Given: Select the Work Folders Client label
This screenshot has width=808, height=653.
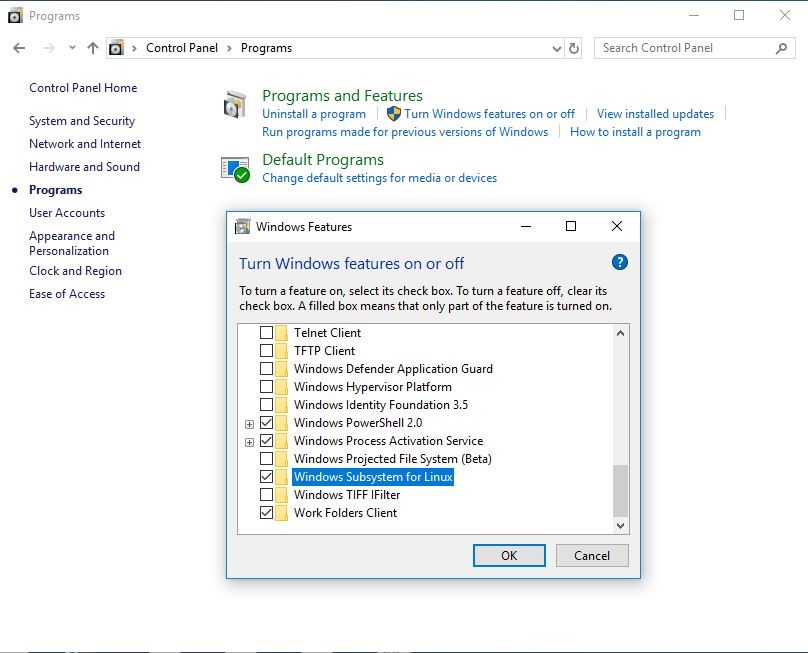Looking at the screenshot, I should click(345, 513).
